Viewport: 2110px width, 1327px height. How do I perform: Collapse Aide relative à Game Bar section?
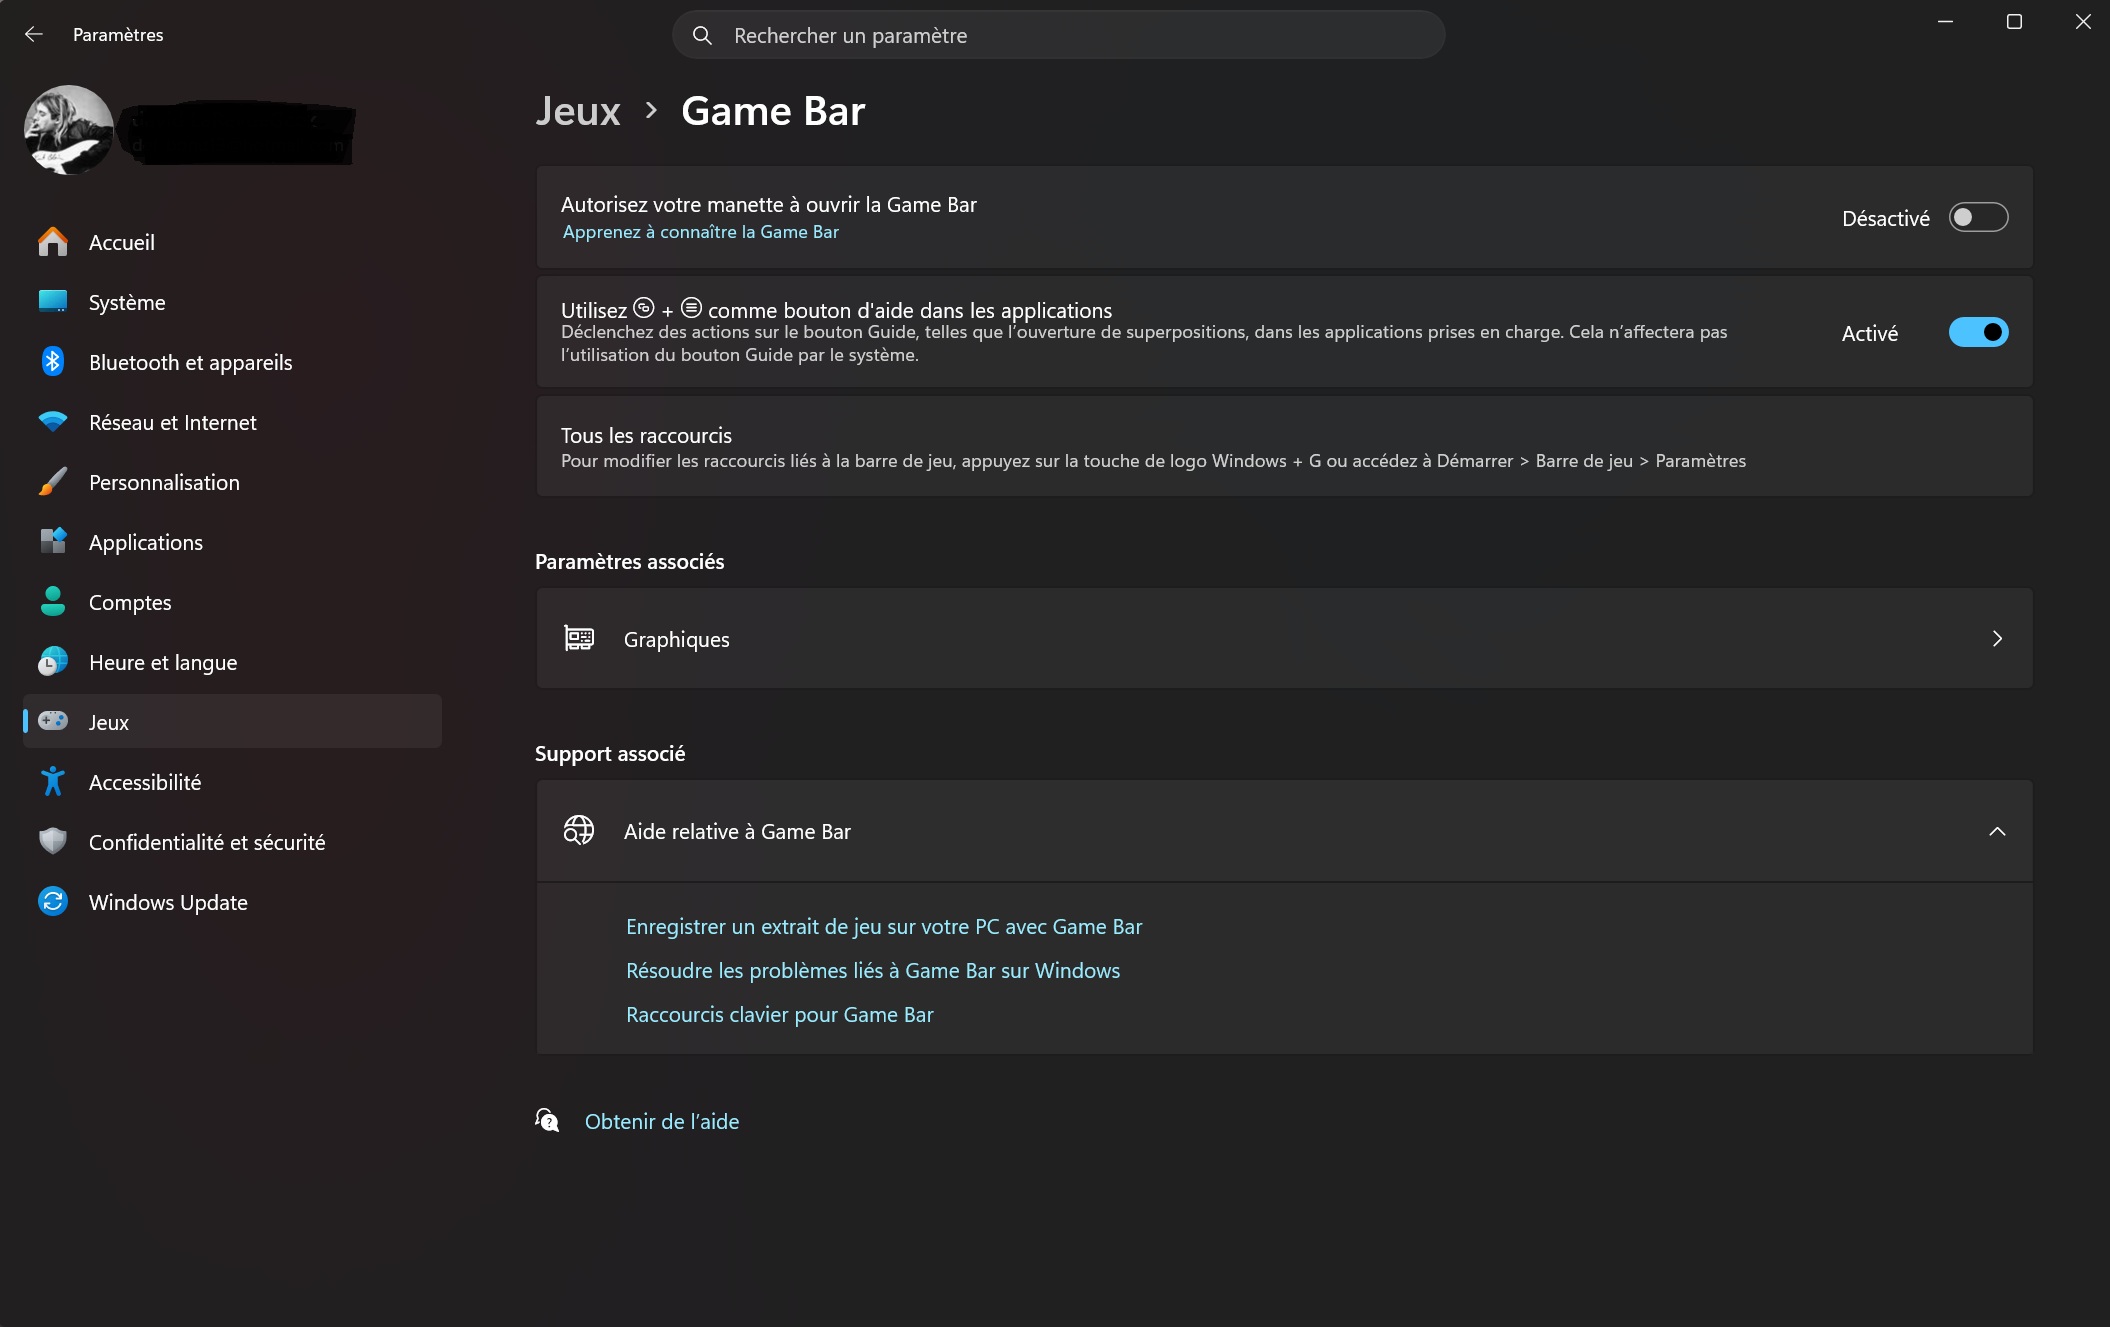(1996, 831)
